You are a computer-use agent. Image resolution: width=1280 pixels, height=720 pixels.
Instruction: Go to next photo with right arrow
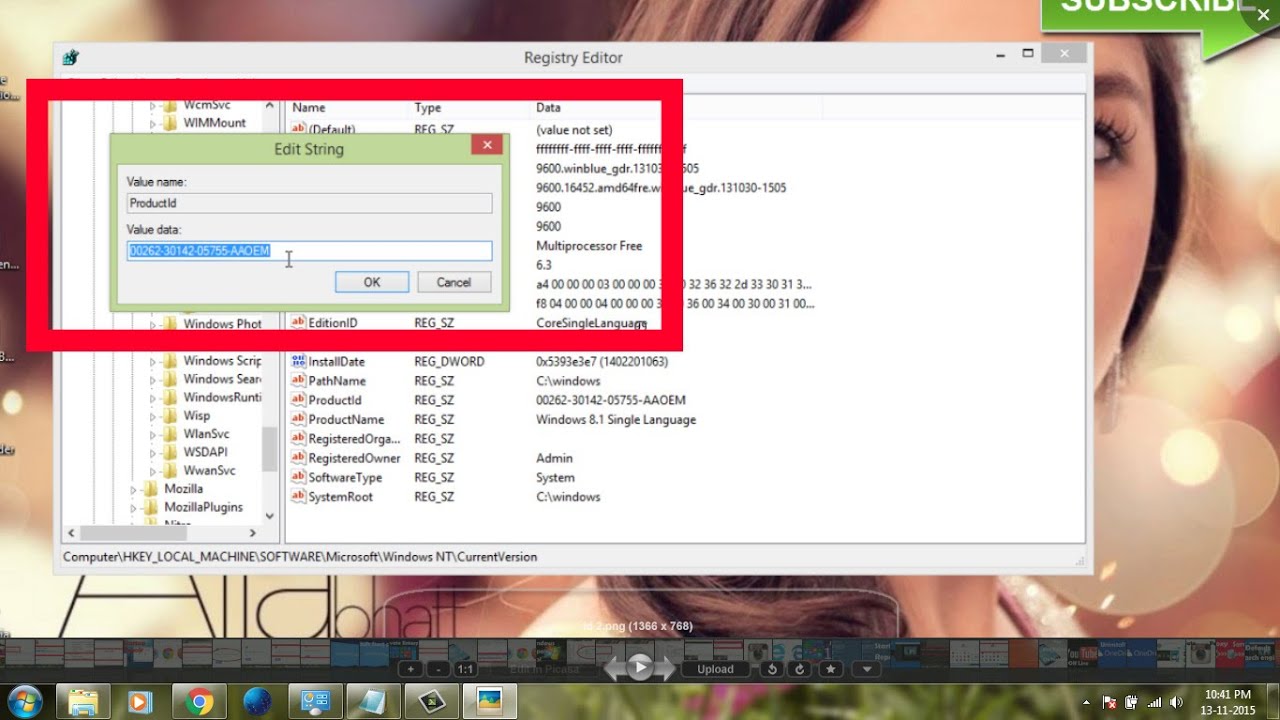tap(667, 667)
